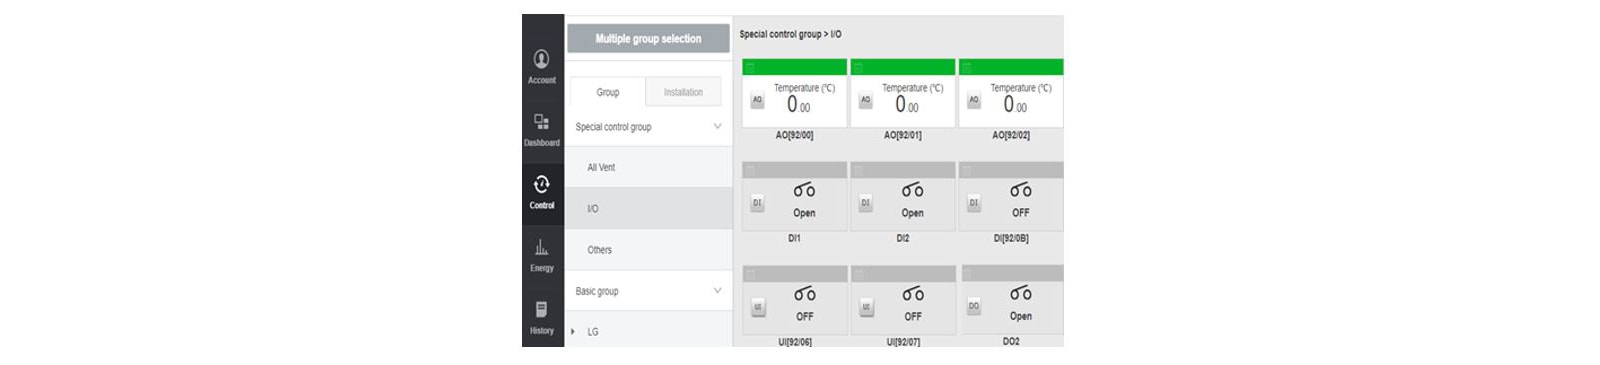Switch to the Group tab
Viewport: 1600px width, 365px height.
pyautogui.click(x=608, y=92)
